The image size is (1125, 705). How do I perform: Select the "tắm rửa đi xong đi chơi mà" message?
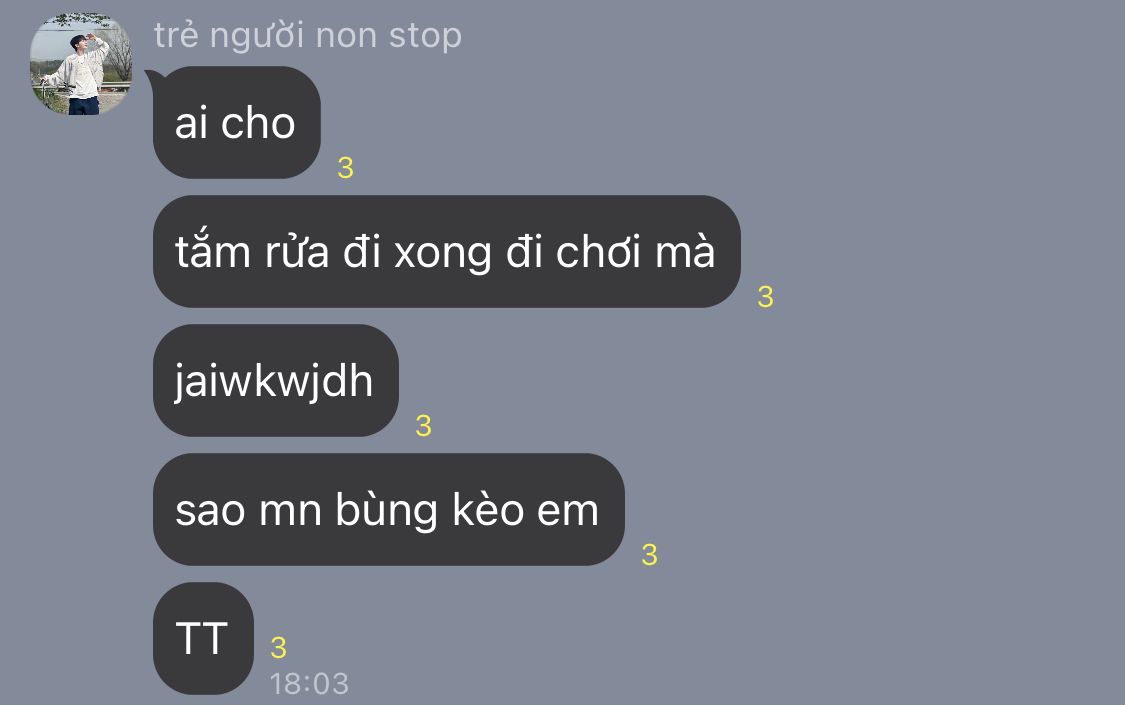(446, 252)
